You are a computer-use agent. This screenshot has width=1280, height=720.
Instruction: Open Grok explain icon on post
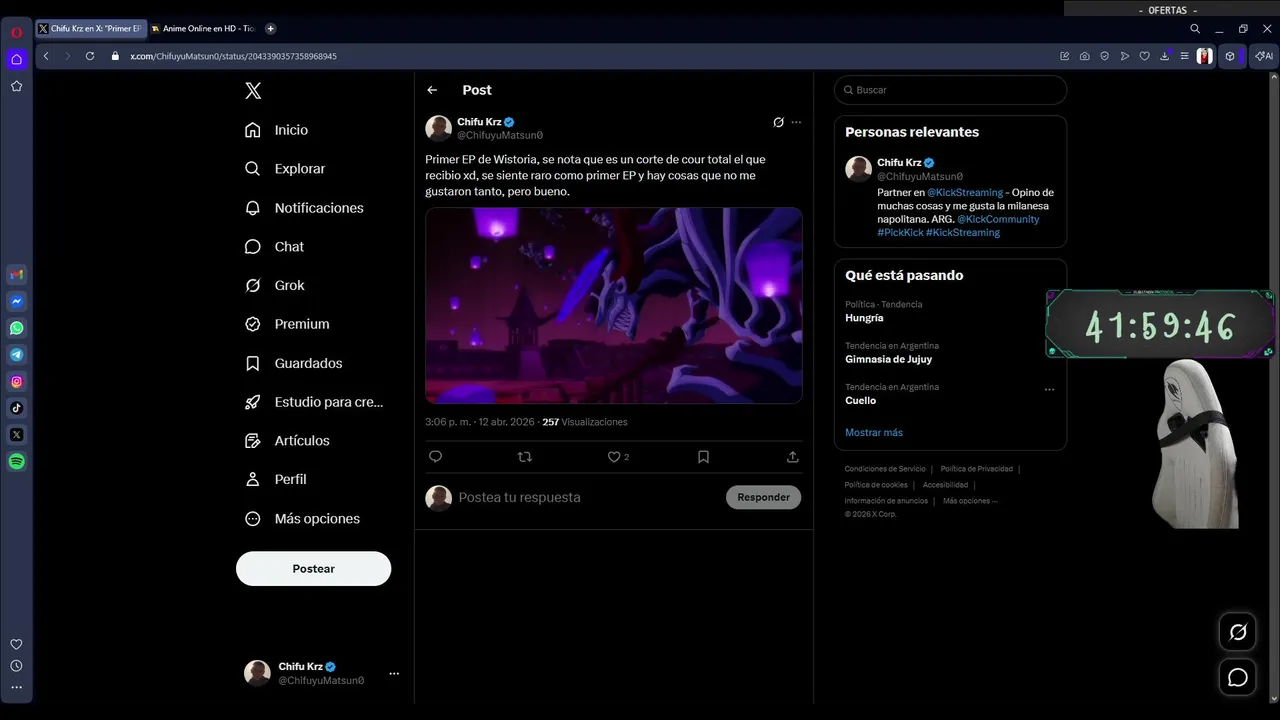click(778, 122)
